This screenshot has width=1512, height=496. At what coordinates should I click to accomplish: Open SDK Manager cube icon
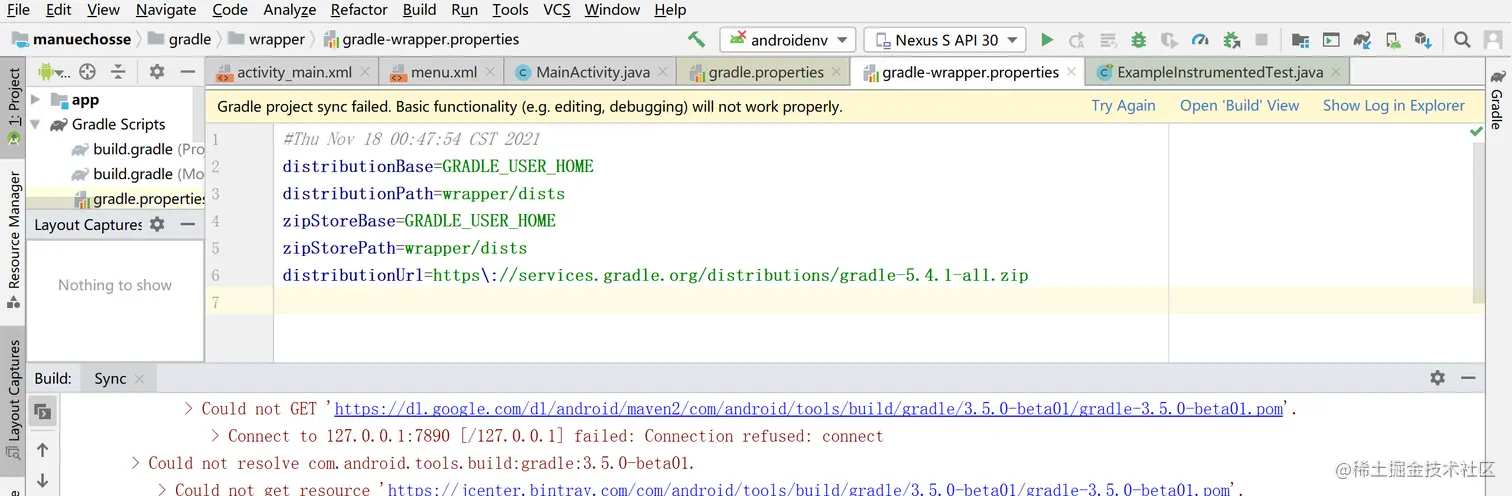coord(1422,40)
